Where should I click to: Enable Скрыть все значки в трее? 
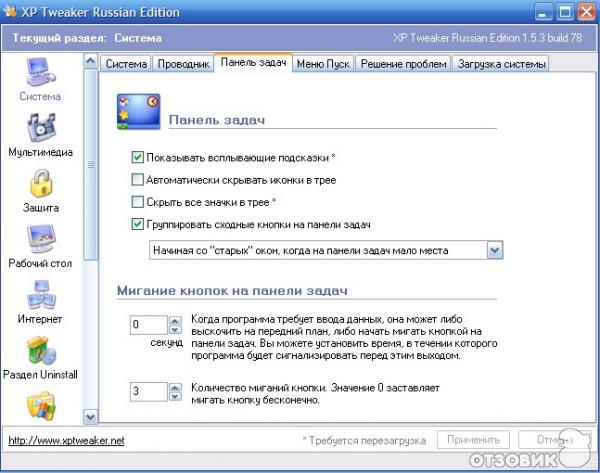(x=137, y=202)
